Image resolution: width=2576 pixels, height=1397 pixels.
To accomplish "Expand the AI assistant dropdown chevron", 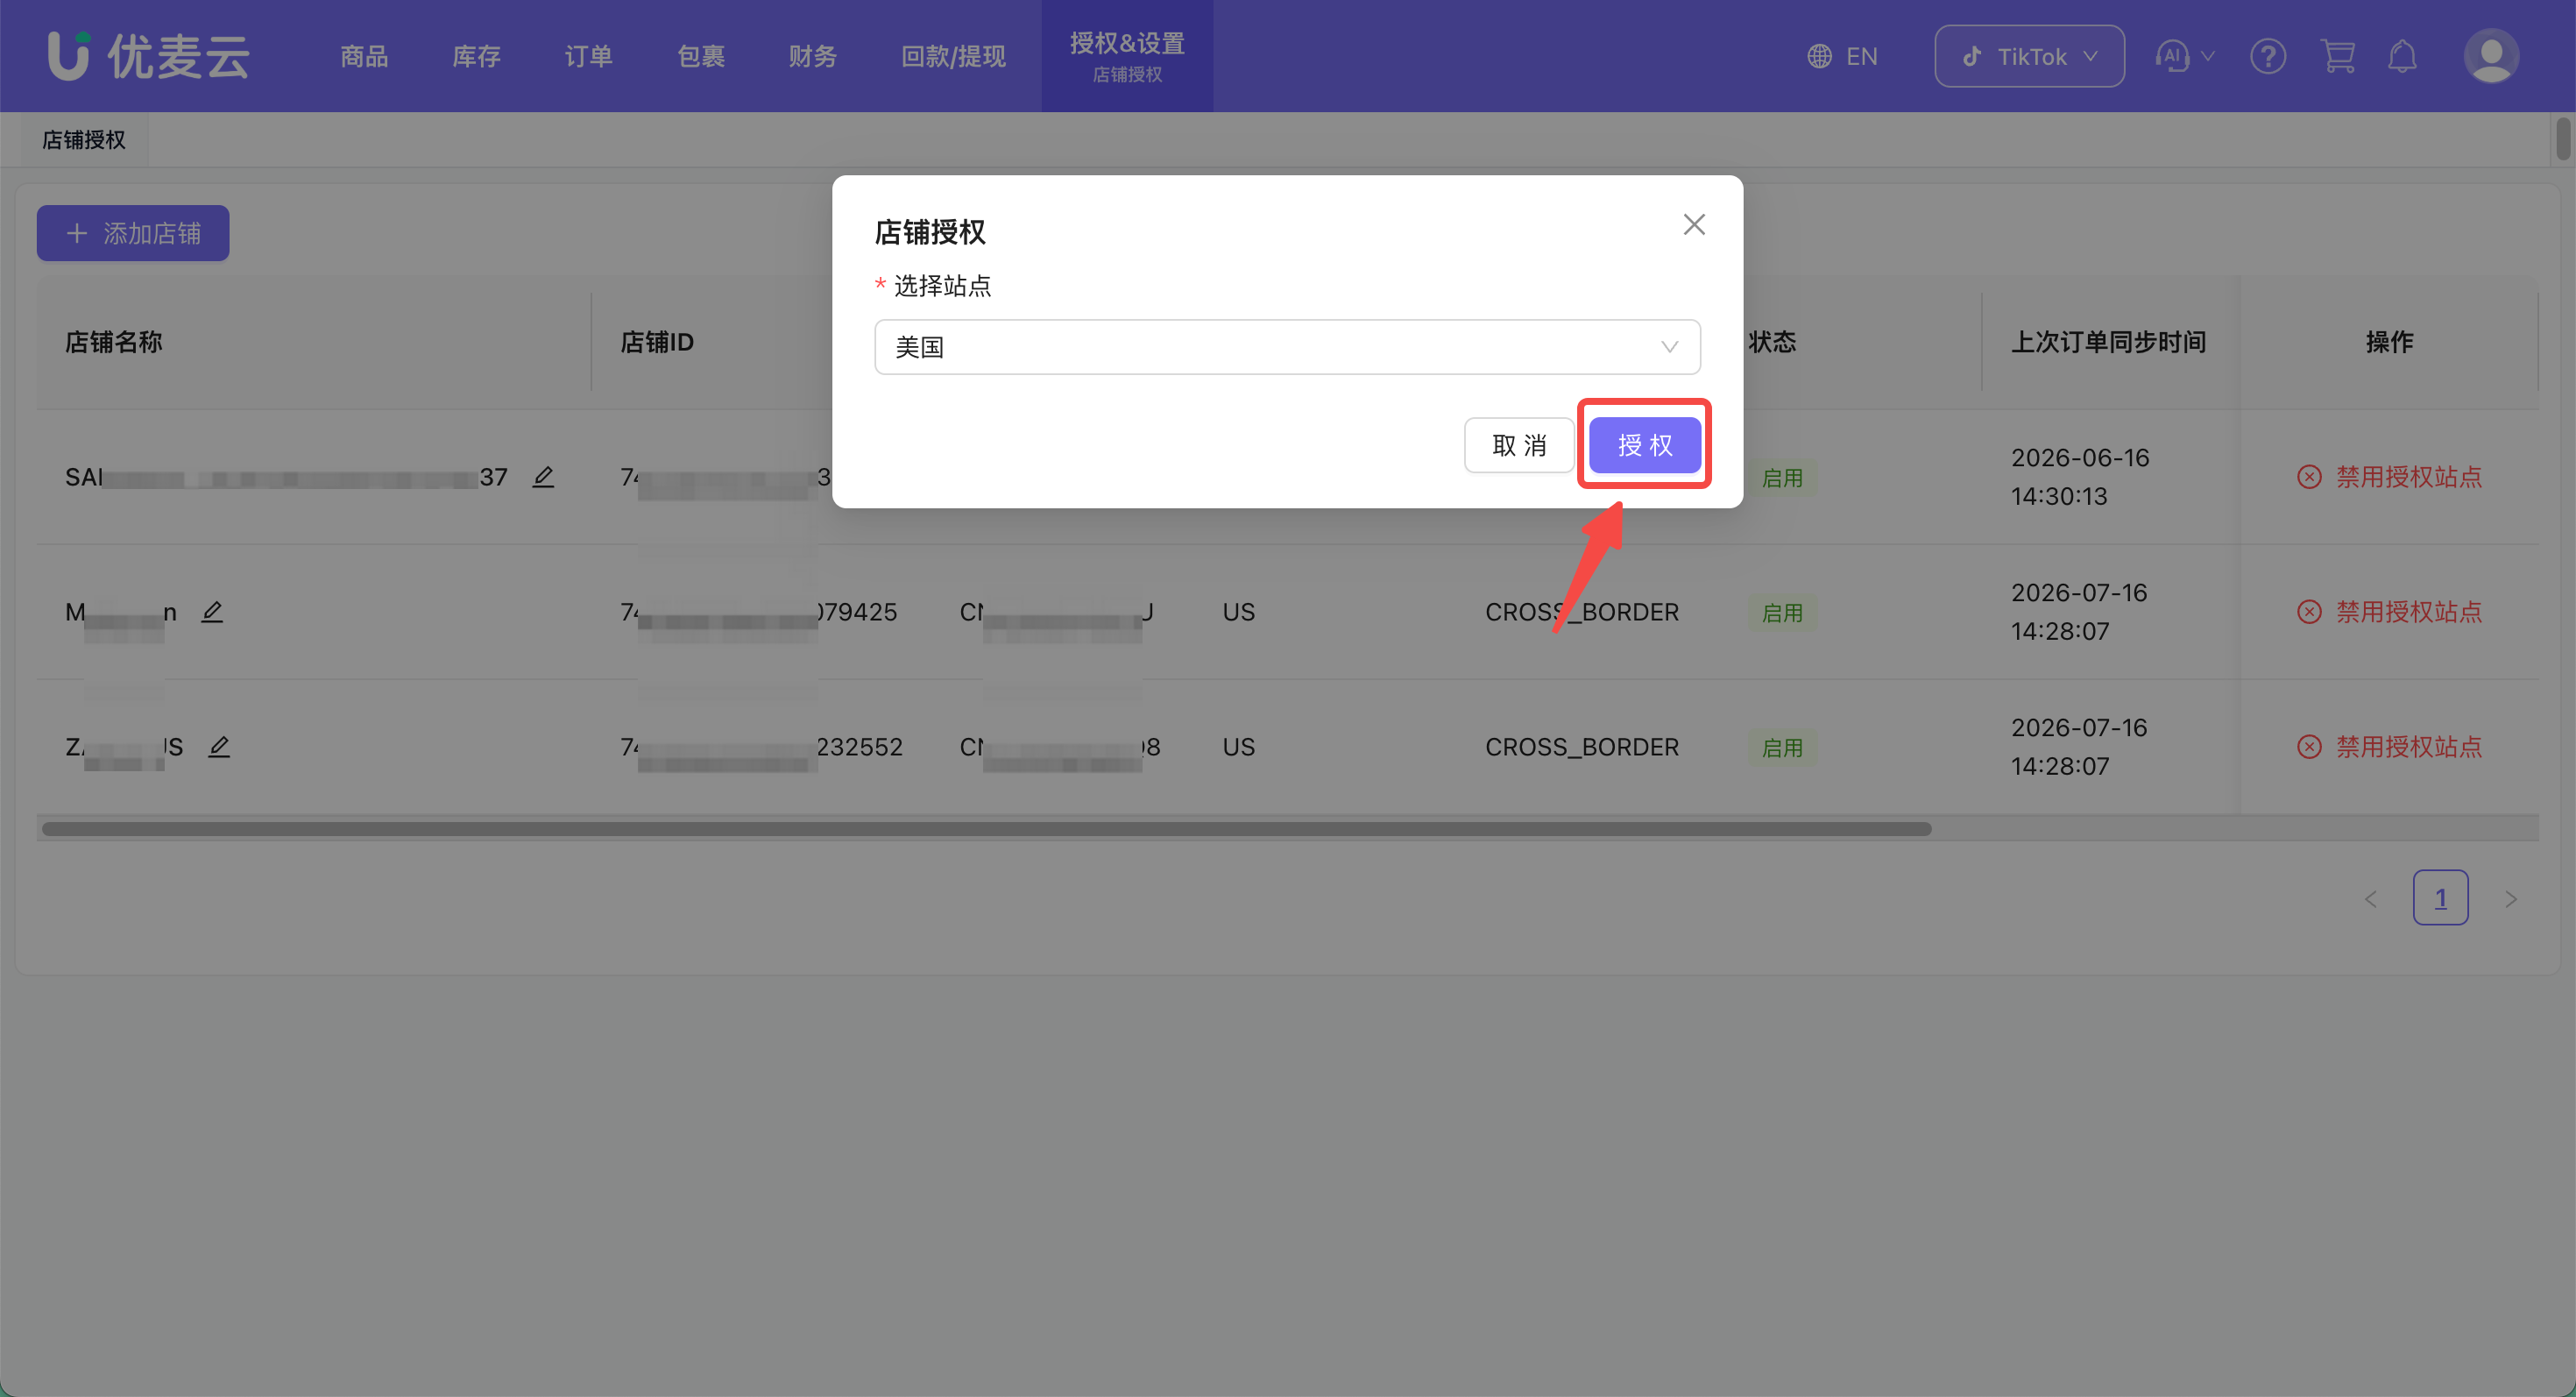I will coord(2208,56).
